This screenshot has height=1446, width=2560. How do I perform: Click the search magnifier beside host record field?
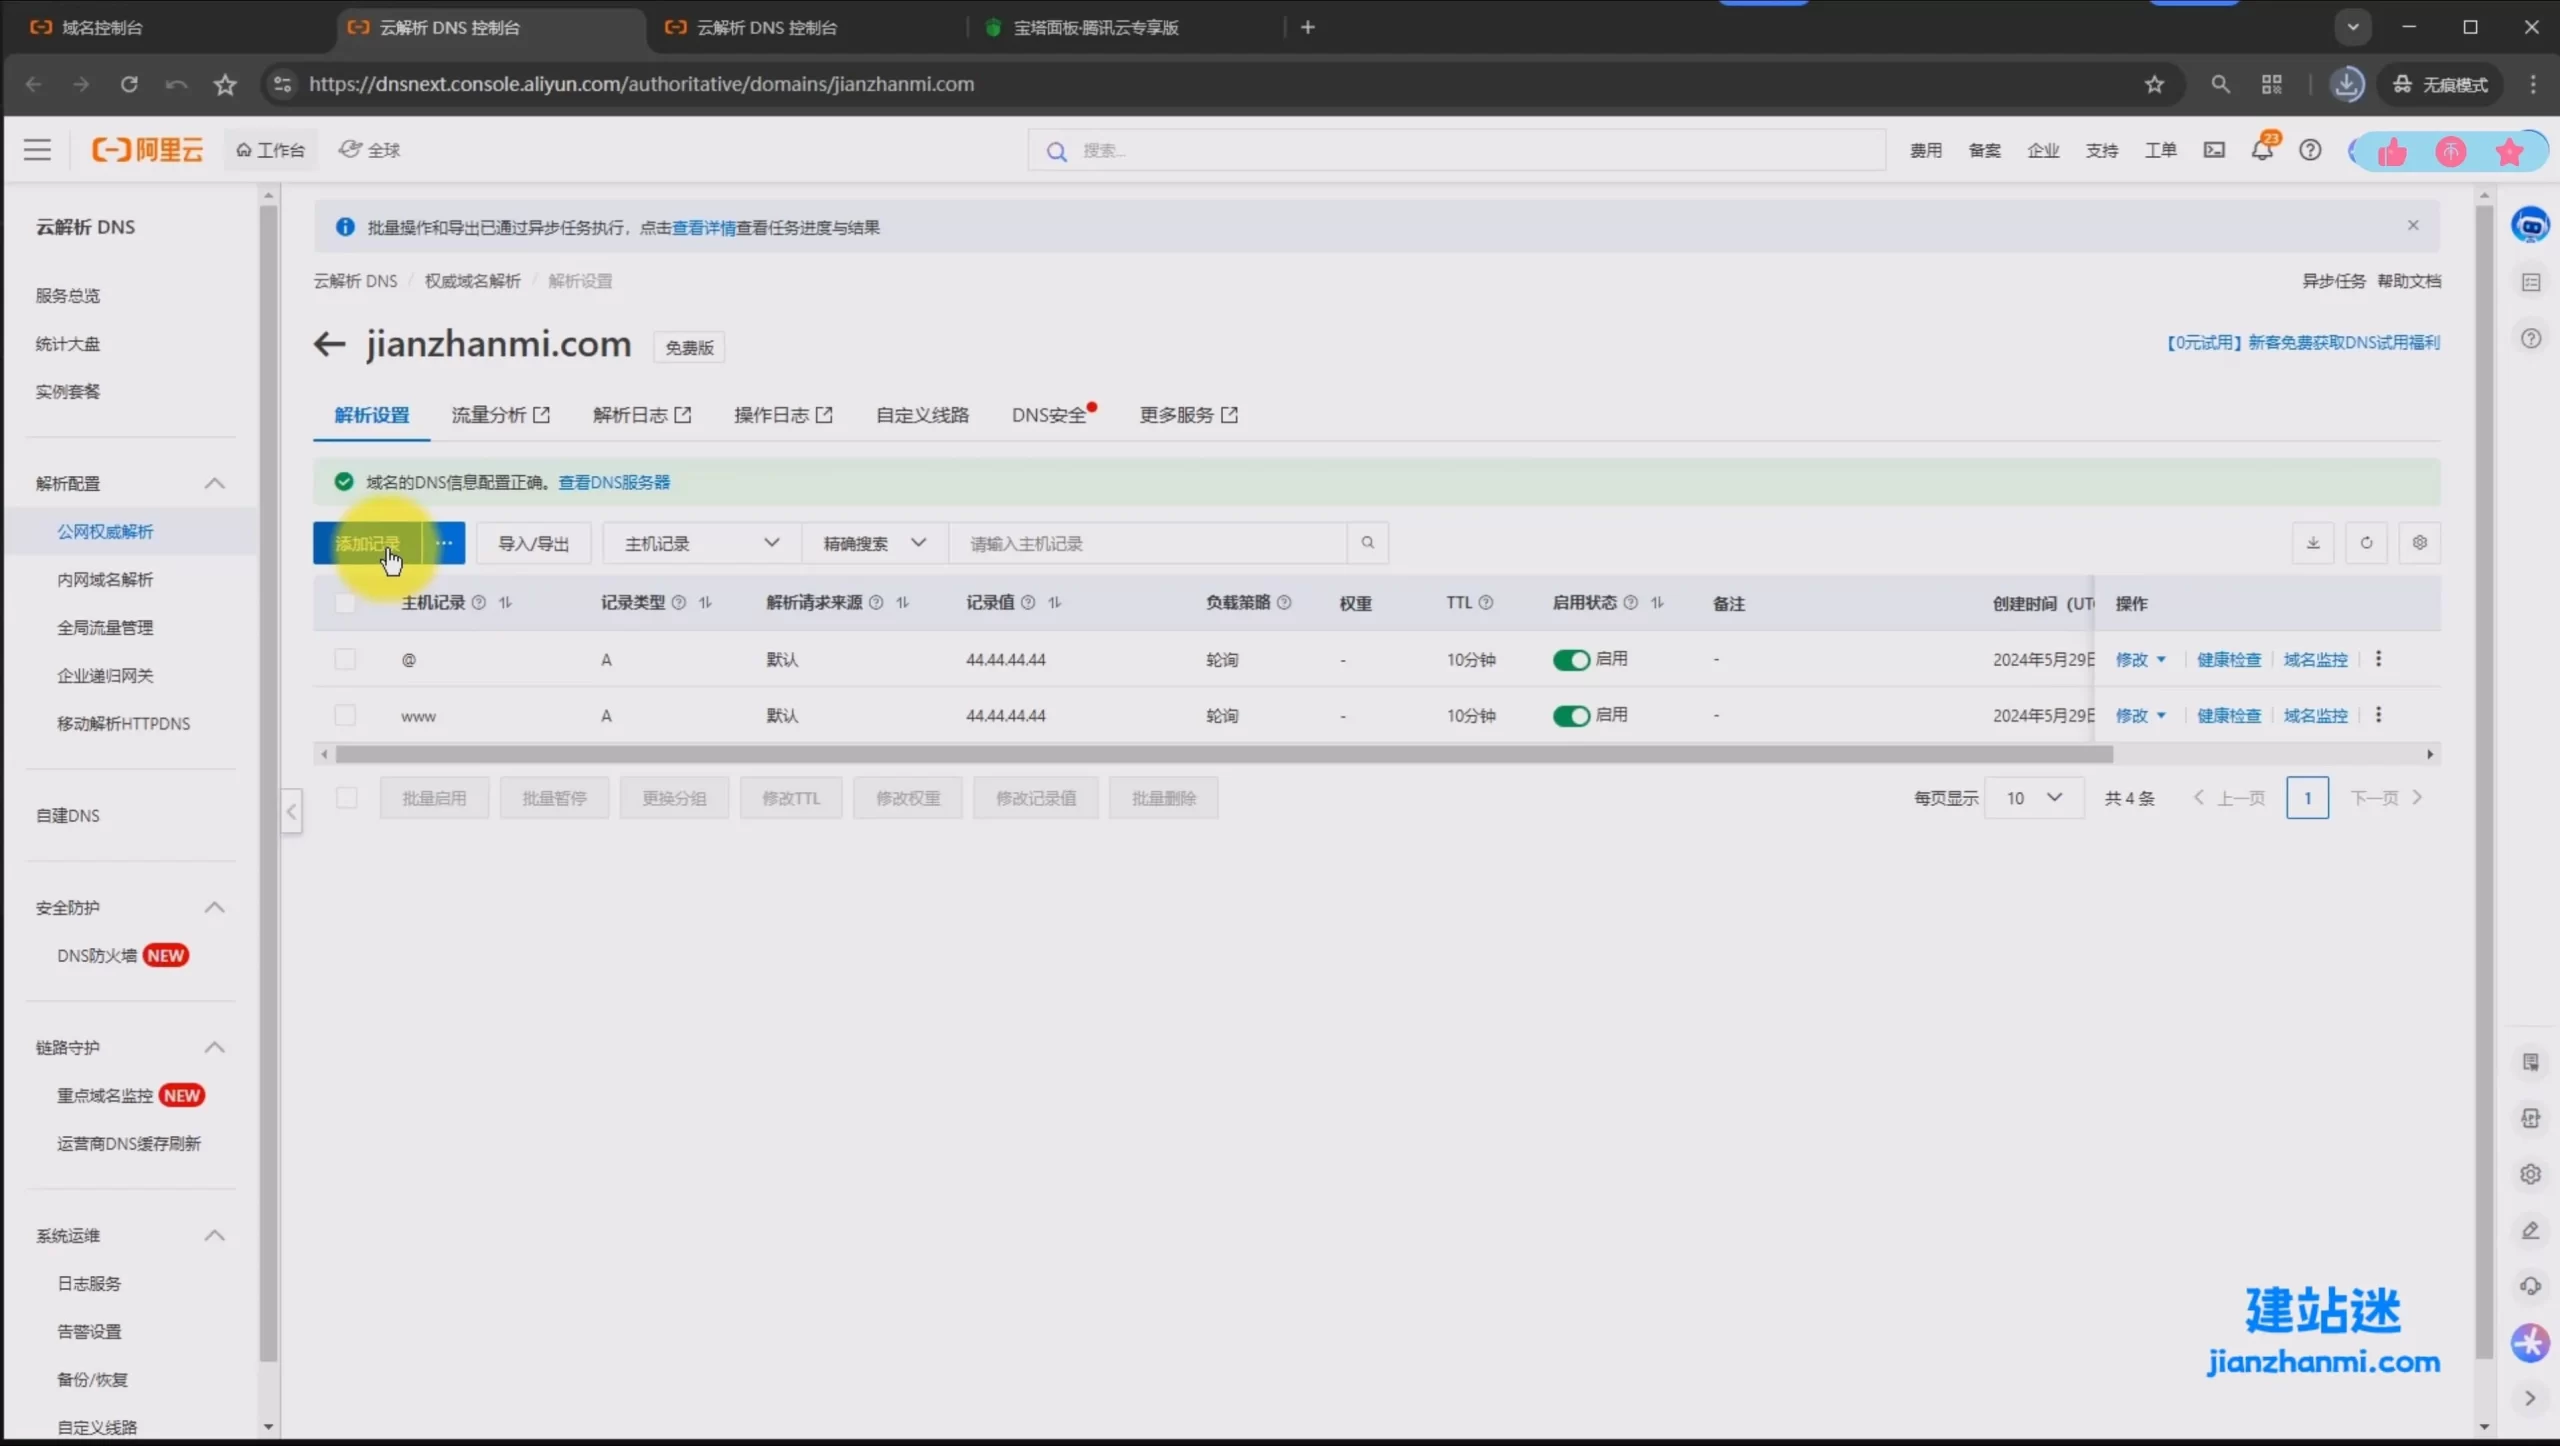(x=1367, y=543)
